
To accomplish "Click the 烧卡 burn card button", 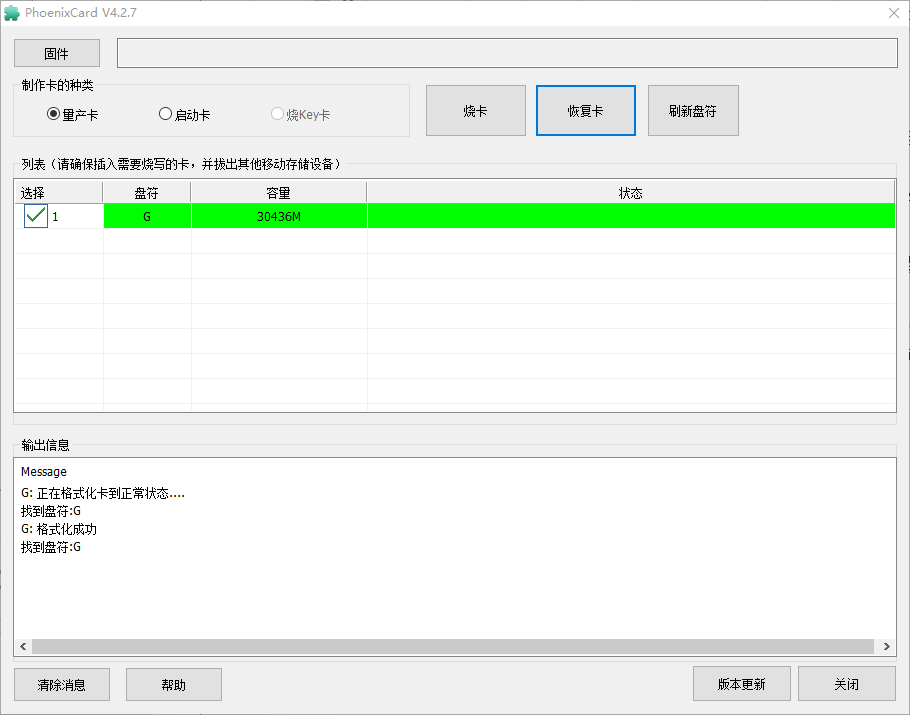I will pyautogui.click(x=476, y=110).
